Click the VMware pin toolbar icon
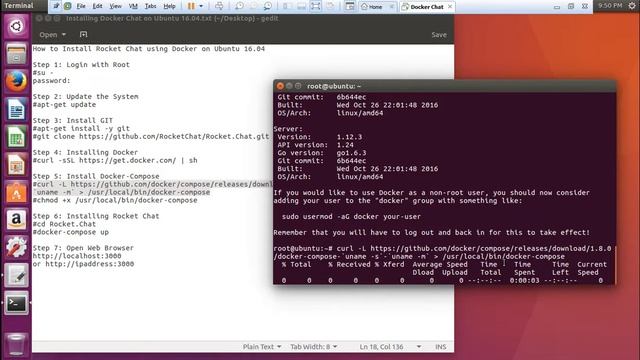This screenshot has height=360, width=640. [56, 6]
